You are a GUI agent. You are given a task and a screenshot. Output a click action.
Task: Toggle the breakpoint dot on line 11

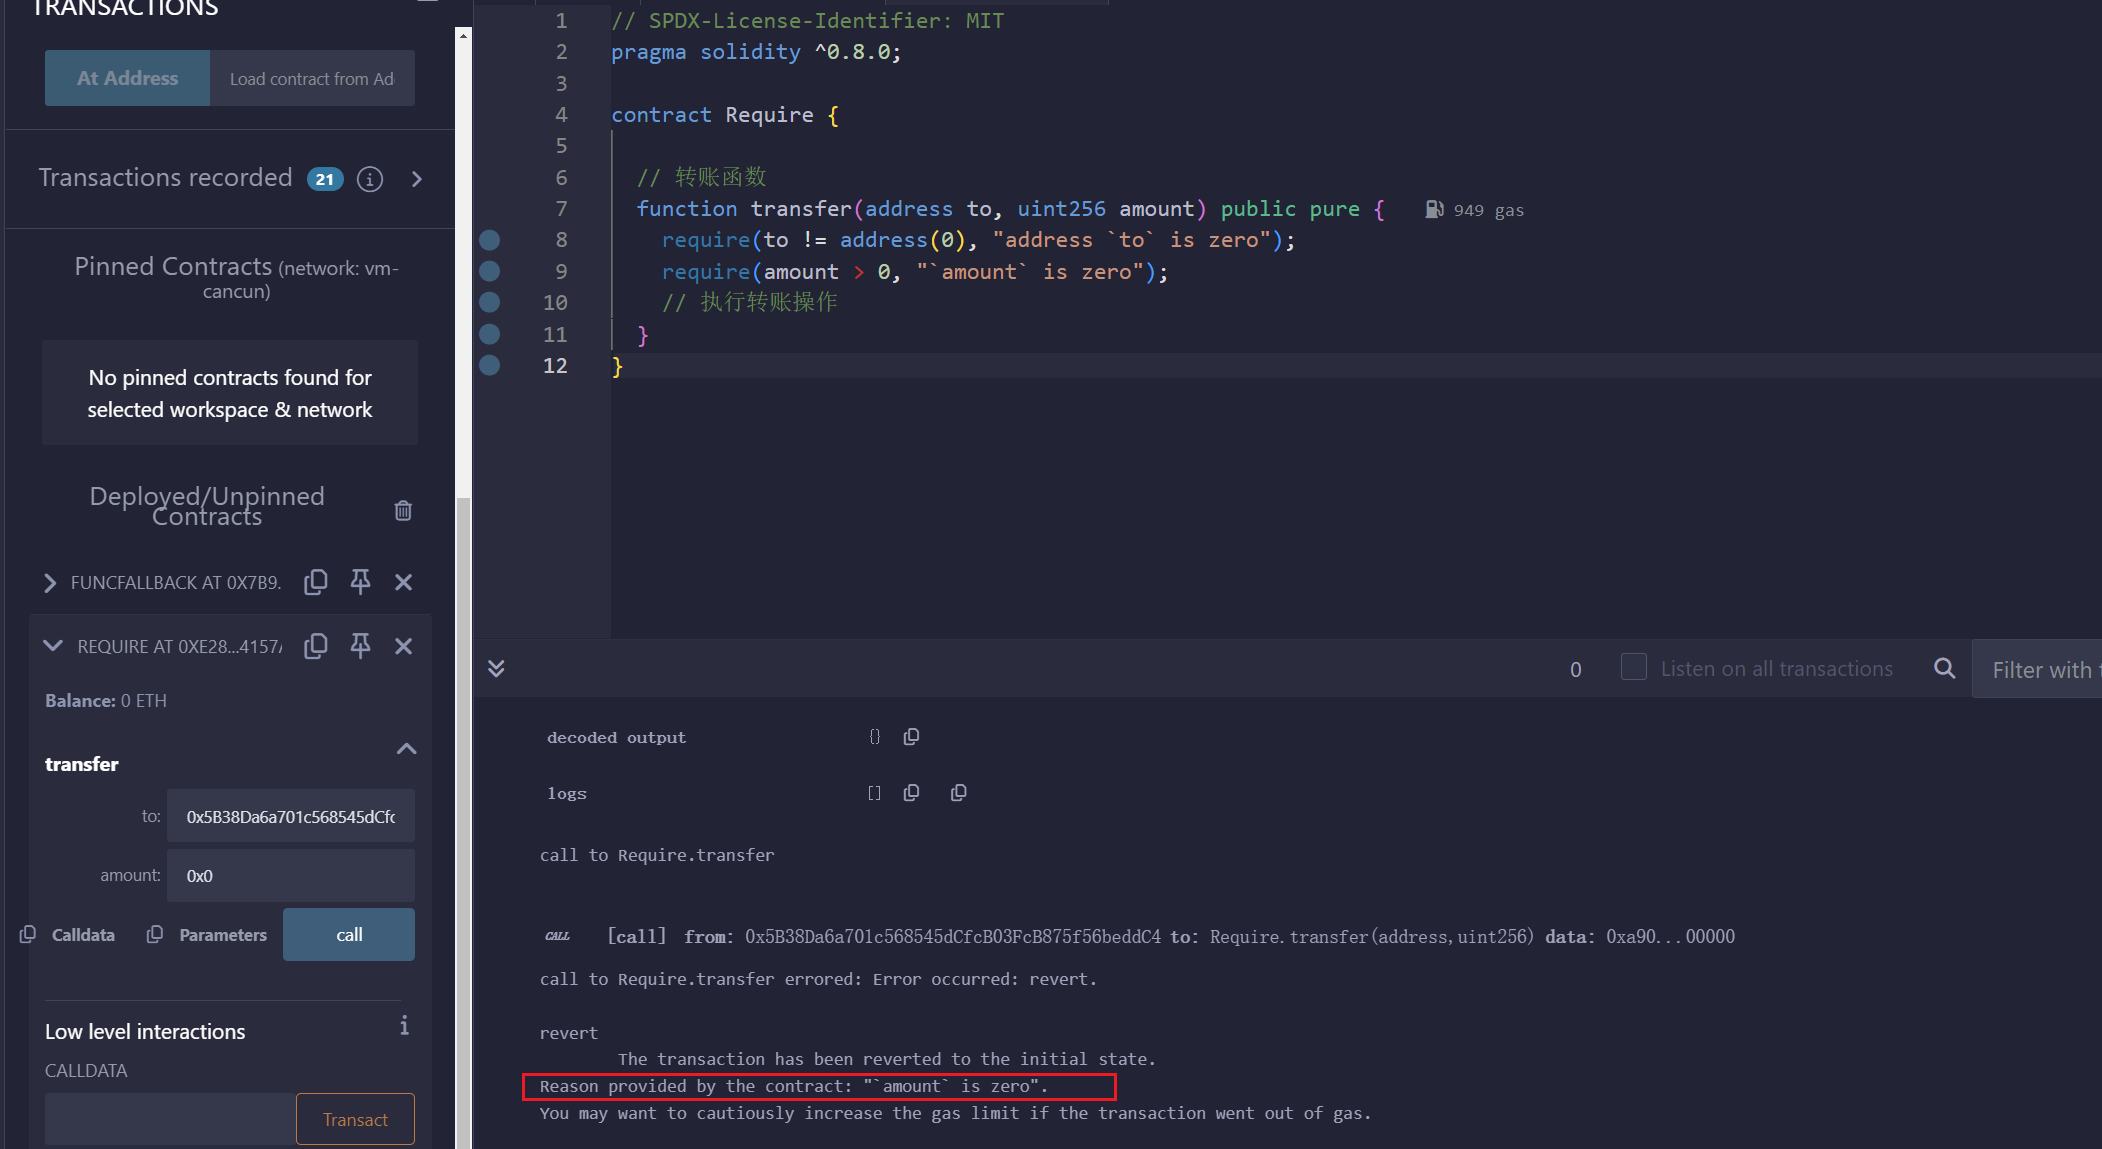pyautogui.click(x=489, y=334)
